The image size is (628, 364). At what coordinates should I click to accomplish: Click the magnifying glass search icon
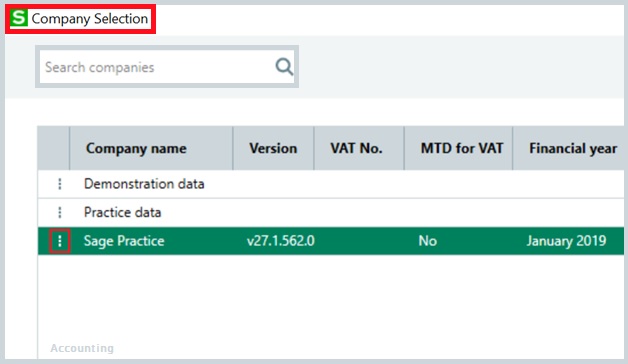tap(284, 66)
